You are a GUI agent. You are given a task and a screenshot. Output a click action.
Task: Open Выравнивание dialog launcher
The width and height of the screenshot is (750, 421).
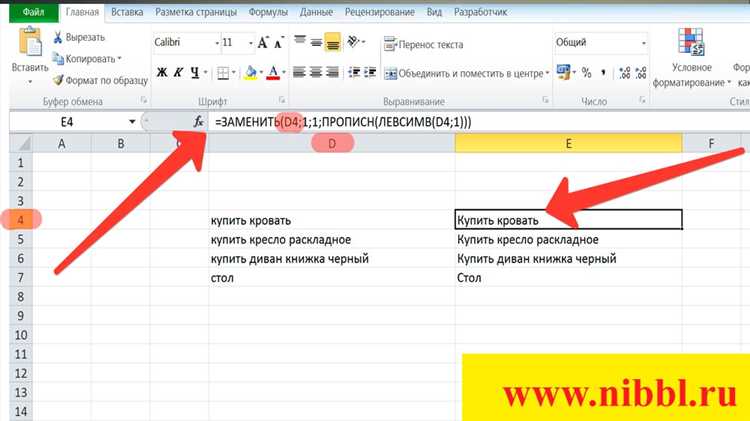coord(545,100)
